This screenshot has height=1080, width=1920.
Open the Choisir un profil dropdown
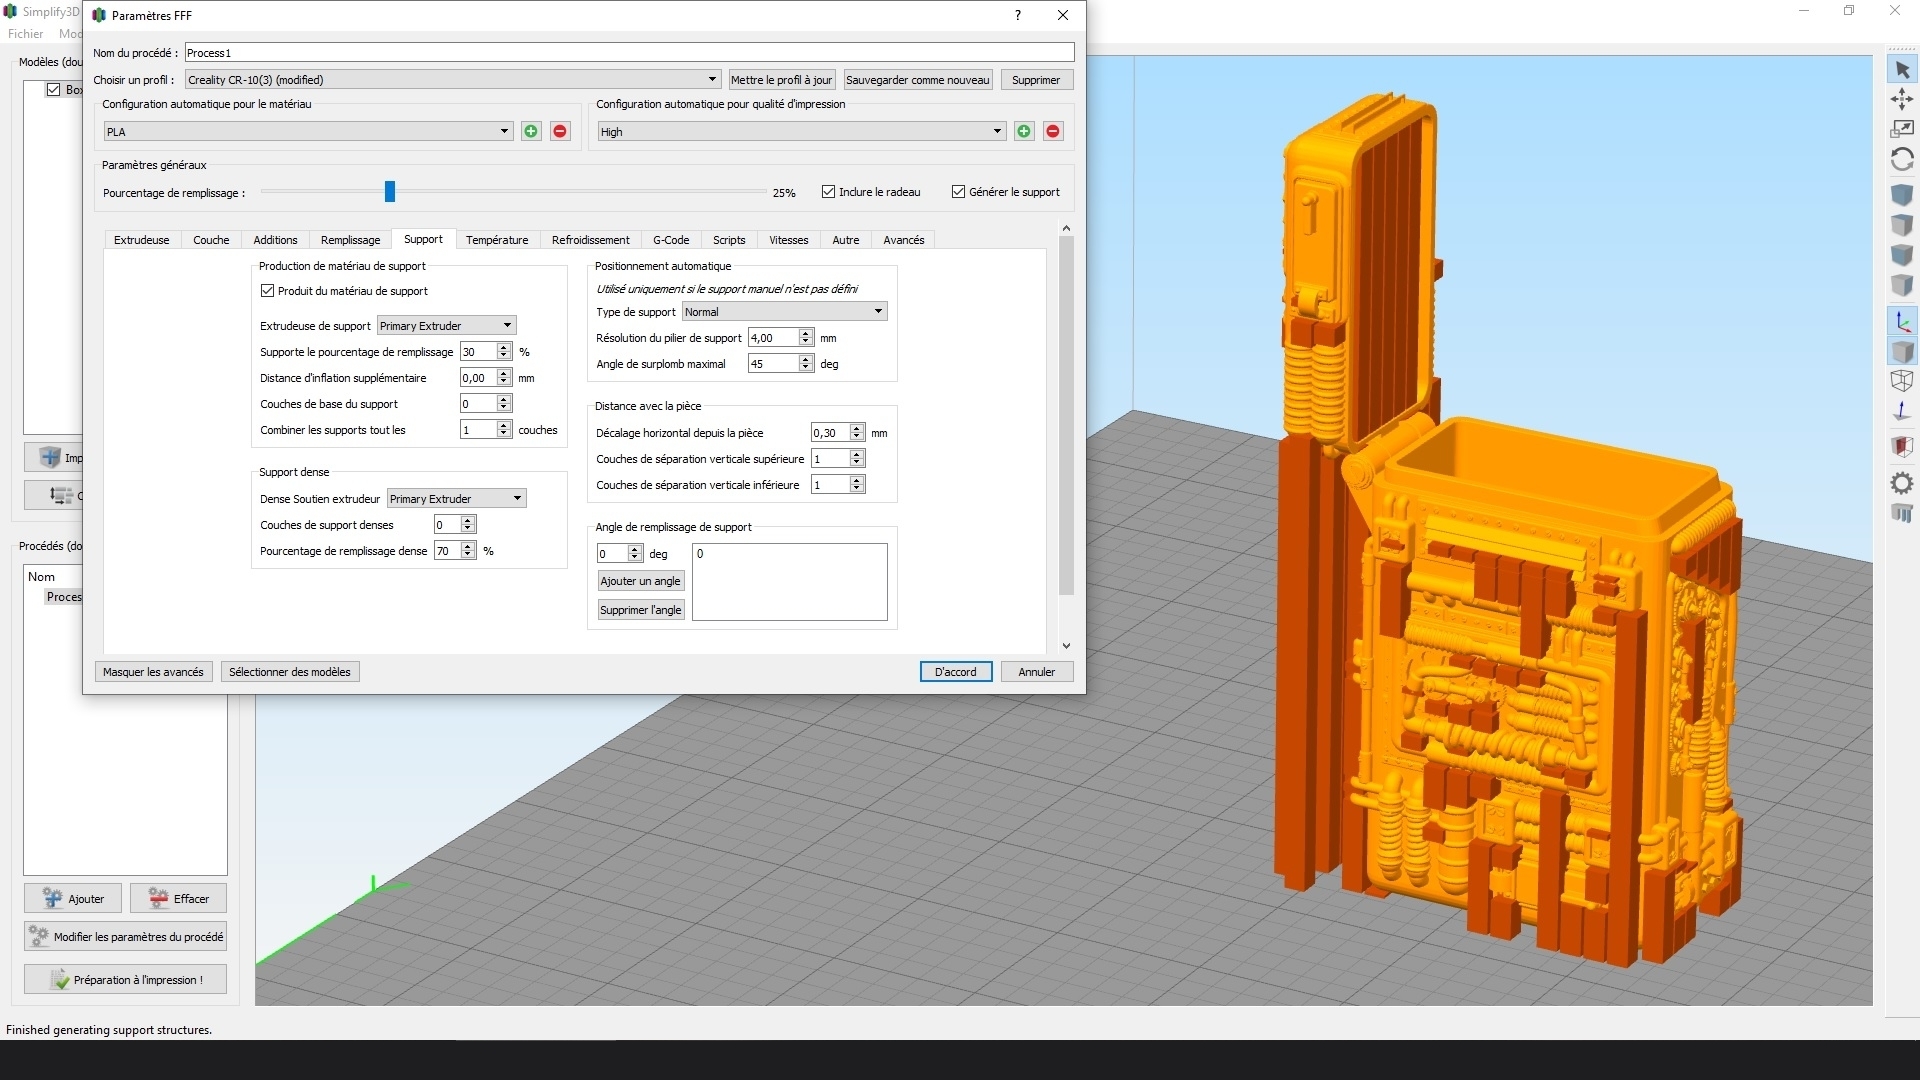tap(452, 80)
